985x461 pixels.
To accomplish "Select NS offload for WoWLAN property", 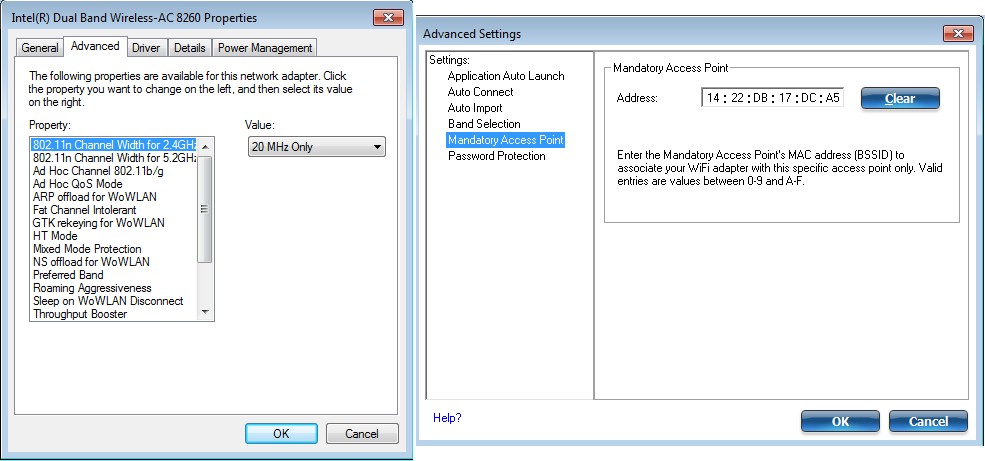I will (x=91, y=262).
